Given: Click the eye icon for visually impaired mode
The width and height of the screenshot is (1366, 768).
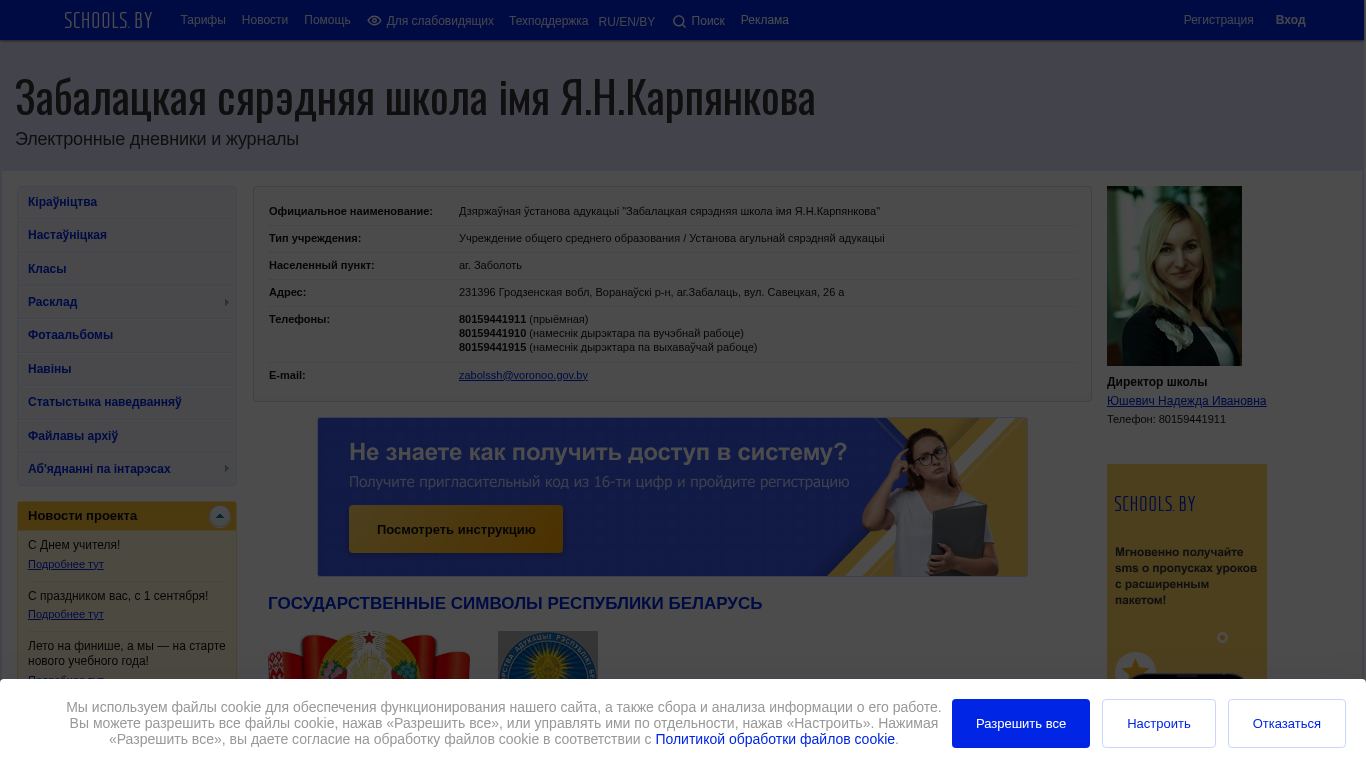Looking at the screenshot, I should pos(375,21).
